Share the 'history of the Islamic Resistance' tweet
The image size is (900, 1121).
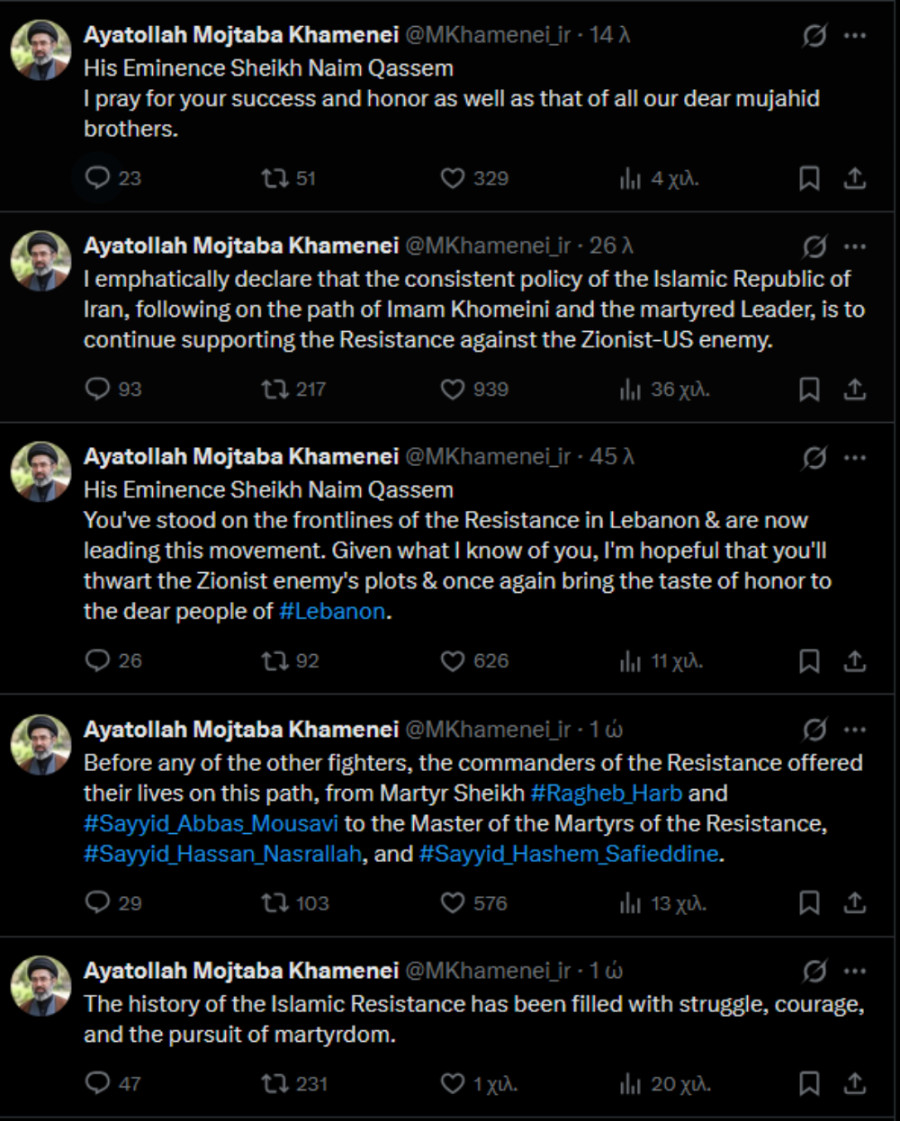(854, 1083)
